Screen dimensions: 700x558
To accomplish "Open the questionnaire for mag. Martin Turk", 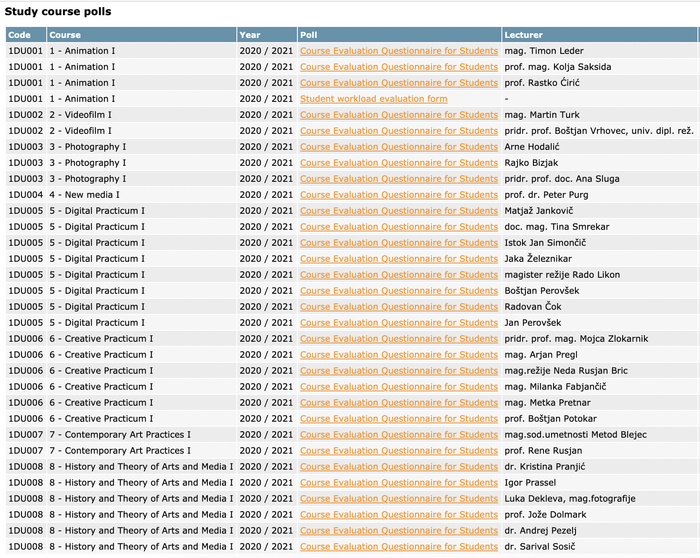I will (x=399, y=115).
